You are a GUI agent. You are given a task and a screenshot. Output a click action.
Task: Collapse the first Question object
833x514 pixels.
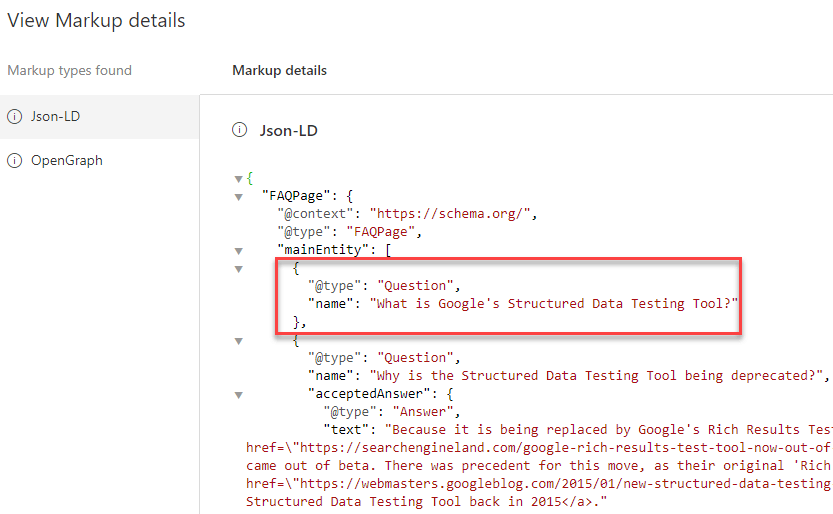pyautogui.click(x=239, y=269)
